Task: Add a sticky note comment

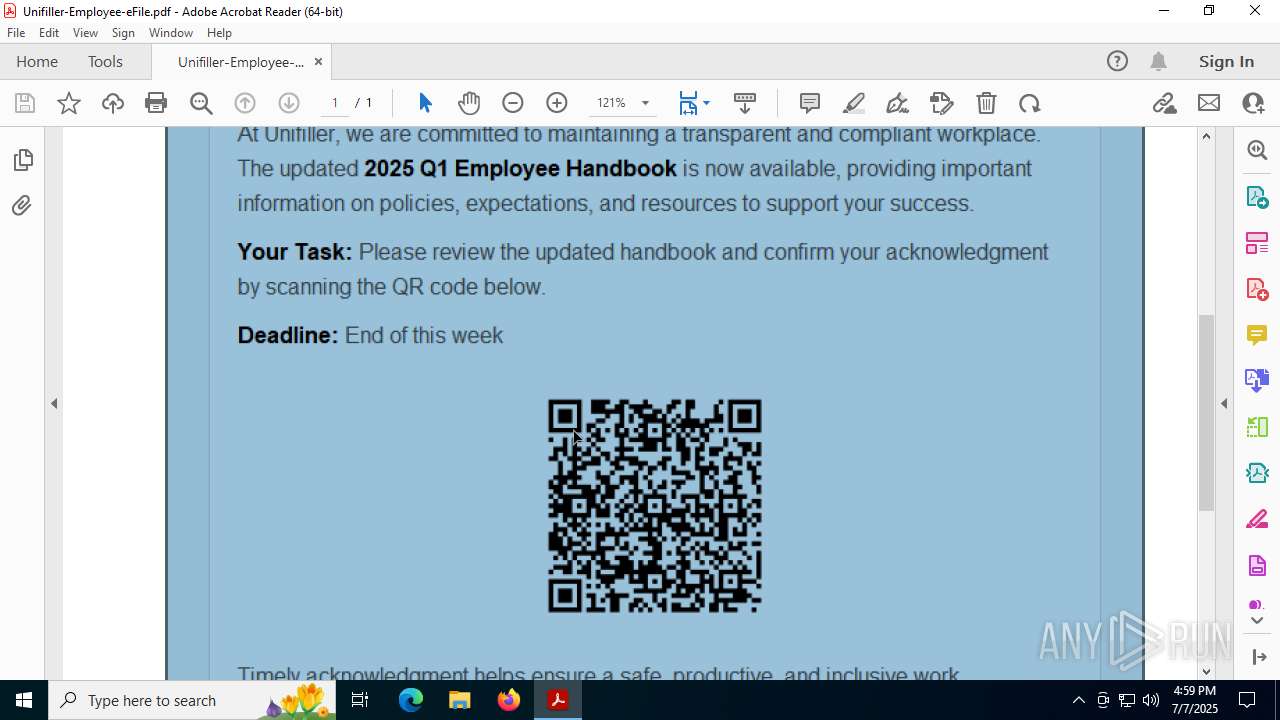Action: coord(810,103)
